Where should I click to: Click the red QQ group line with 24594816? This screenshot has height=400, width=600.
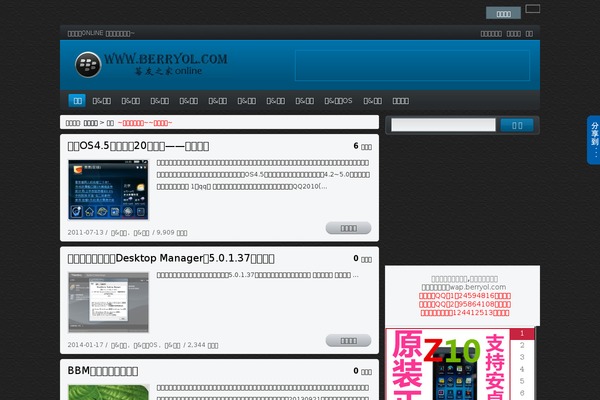465,296
